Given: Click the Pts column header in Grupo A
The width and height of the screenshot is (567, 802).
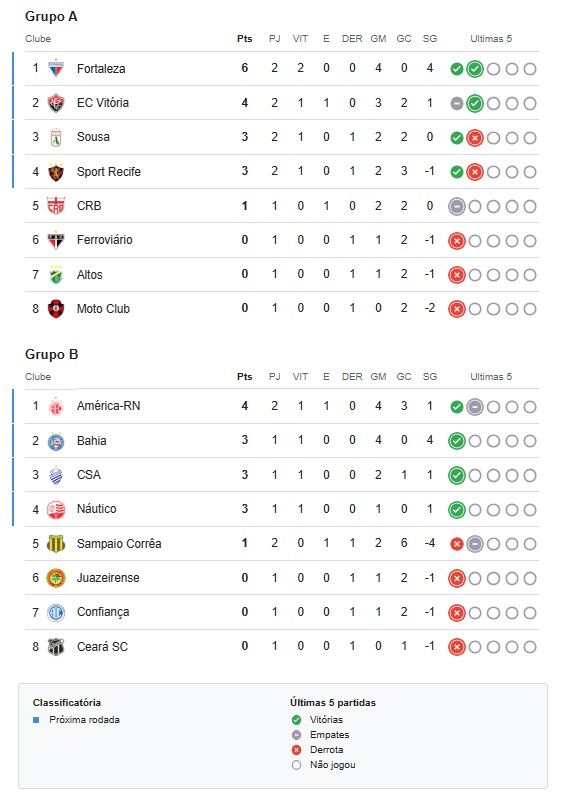Looking at the screenshot, I should (245, 39).
